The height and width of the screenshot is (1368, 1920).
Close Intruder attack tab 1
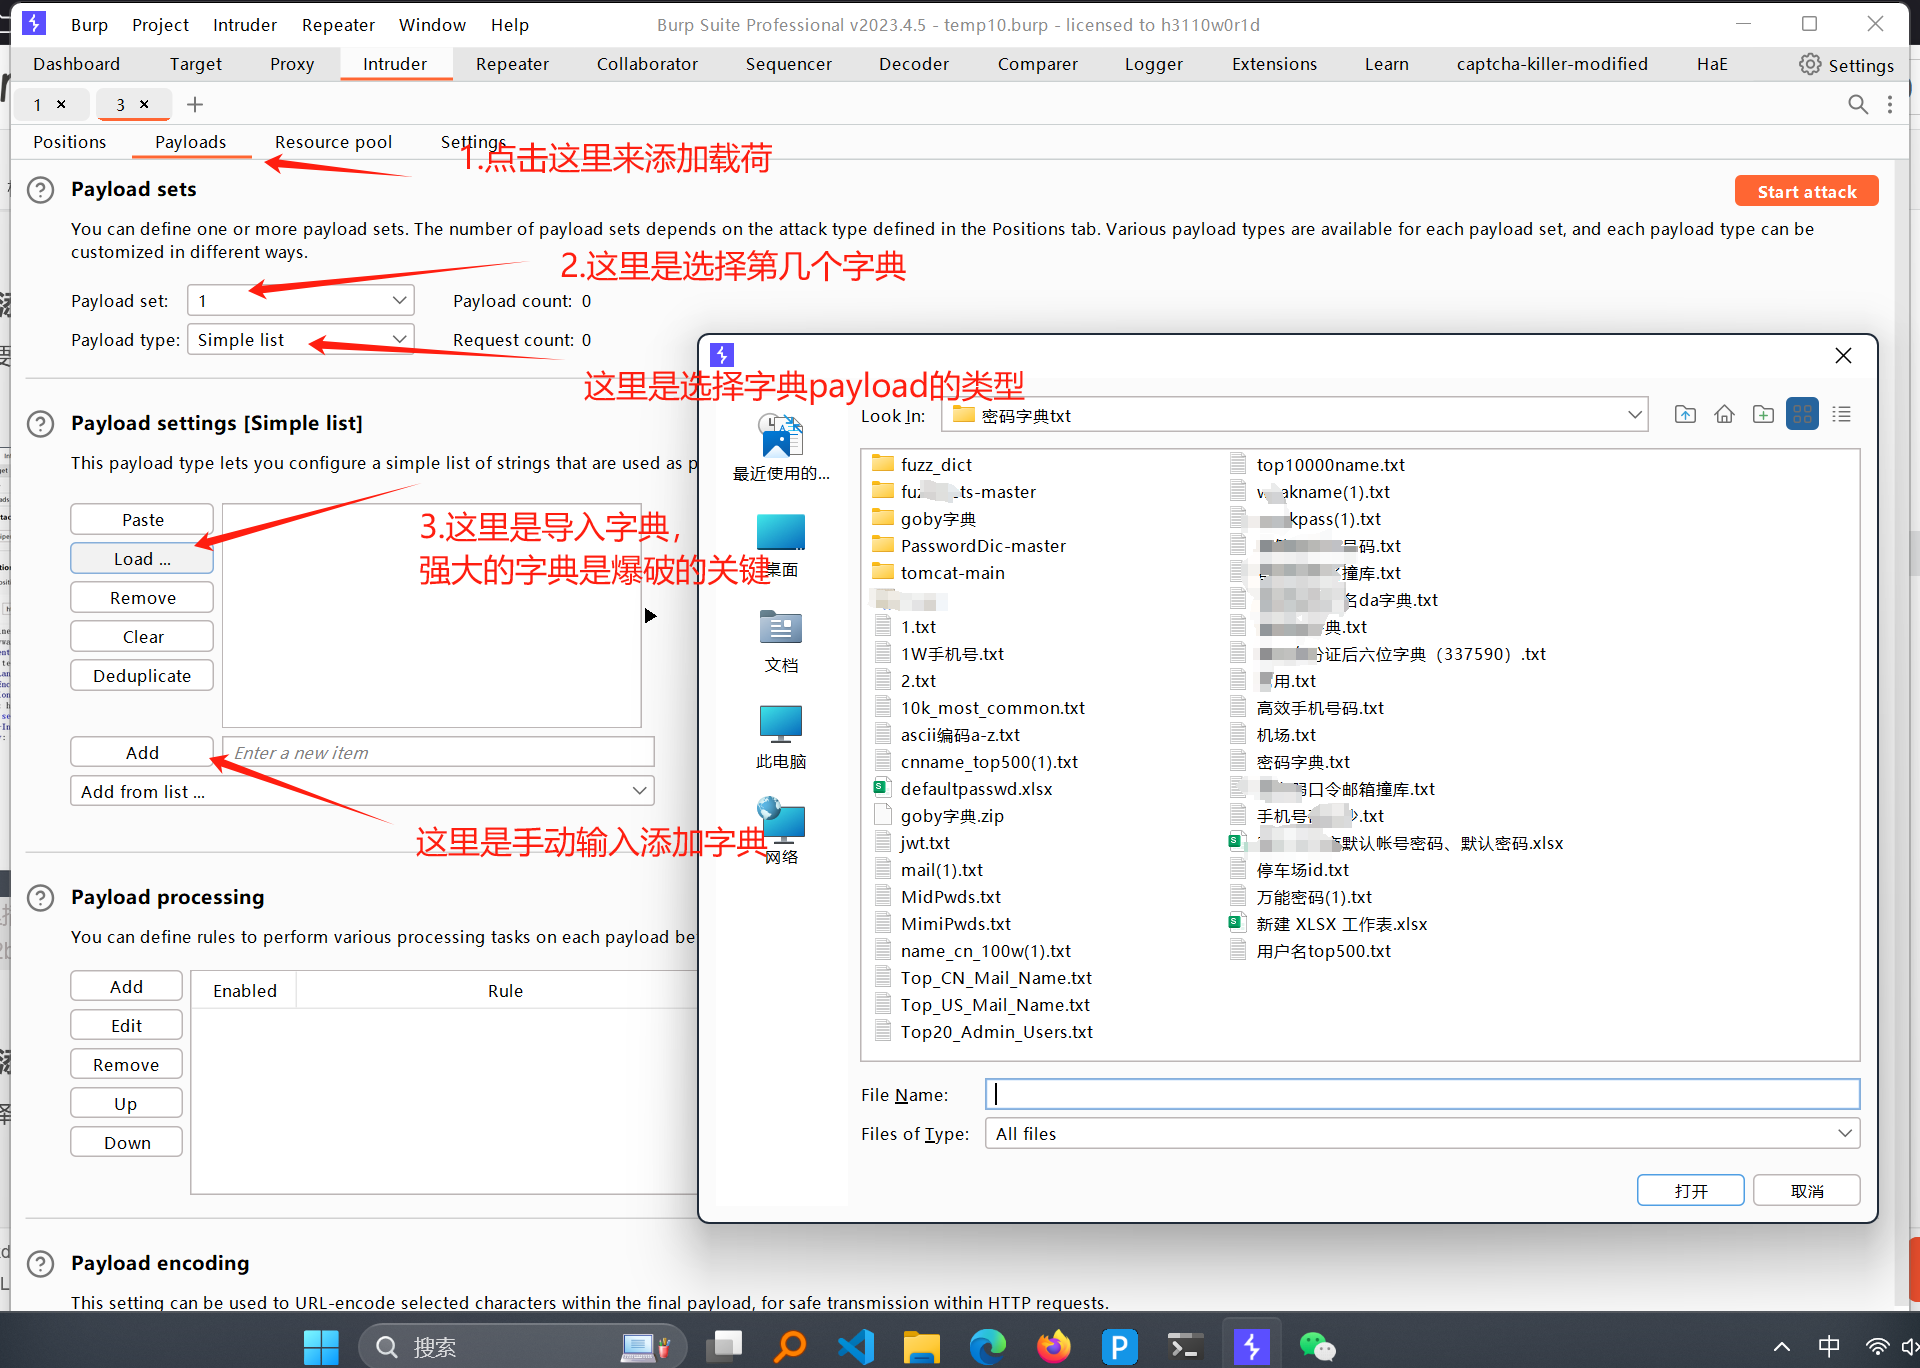point(61,104)
